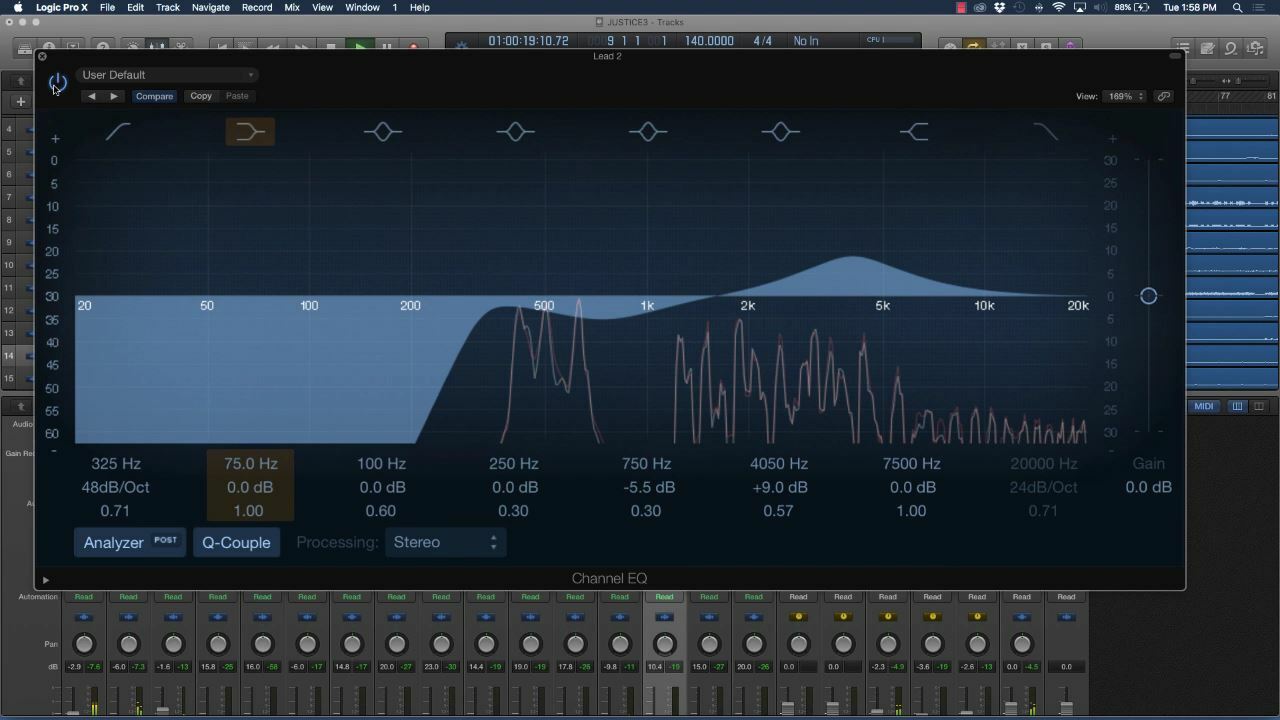Select the 0.0 dB Gain value field

click(x=1148, y=487)
